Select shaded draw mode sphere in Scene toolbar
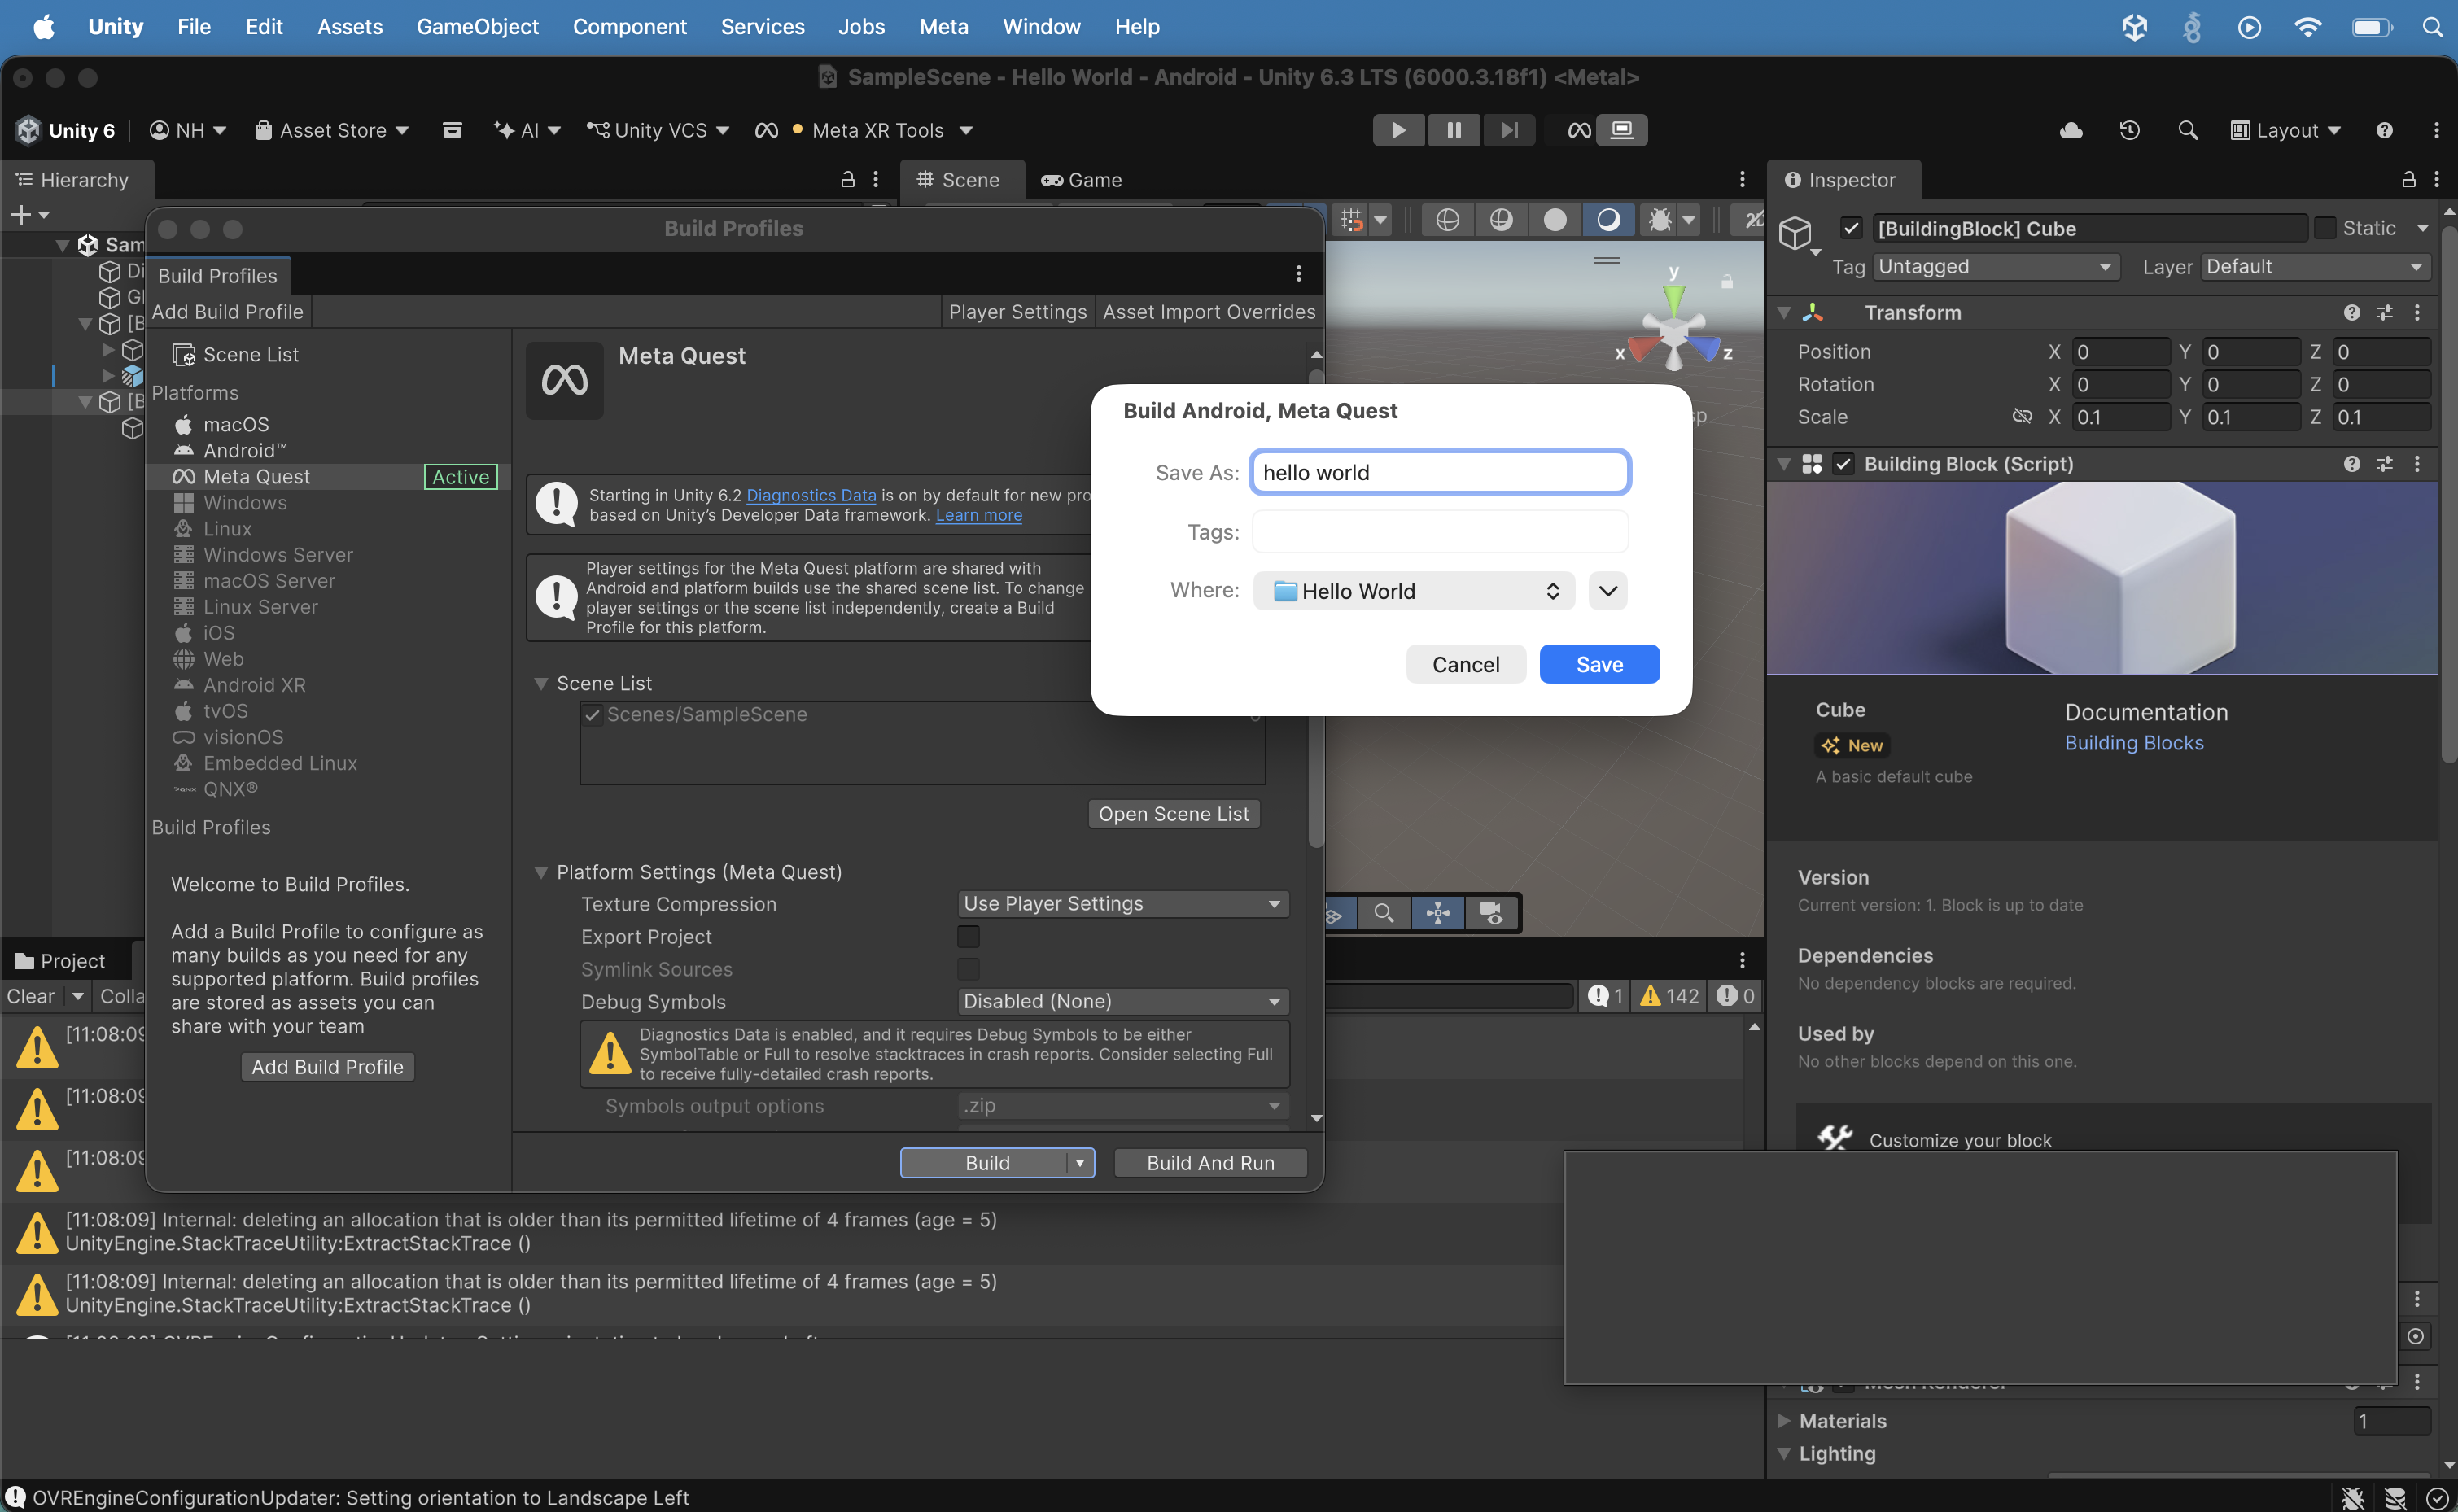The image size is (2458, 1512). point(1555,219)
